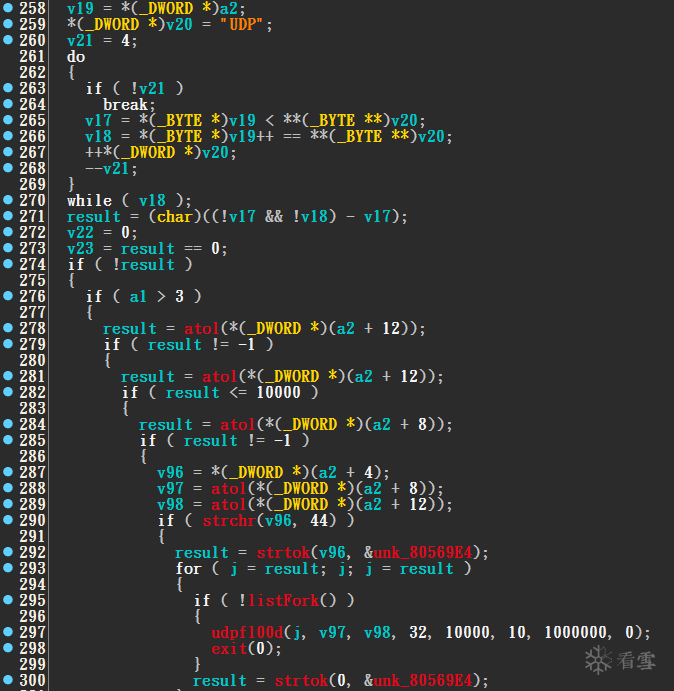Select parameter a1 on line 276
This screenshot has width=674, height=691.
pyautogui.click(x=138, y=296)
